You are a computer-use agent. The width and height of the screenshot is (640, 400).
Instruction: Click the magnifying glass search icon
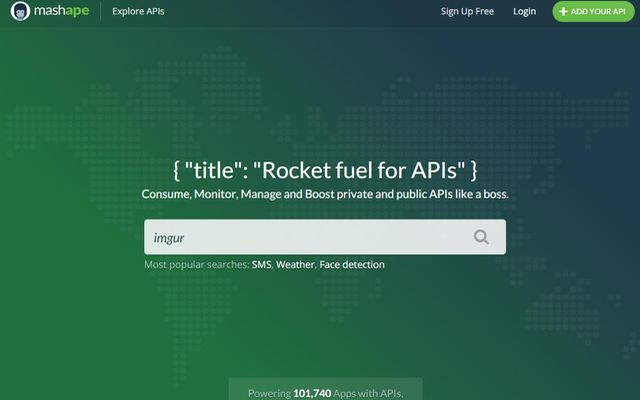click(x=481, y=237)
